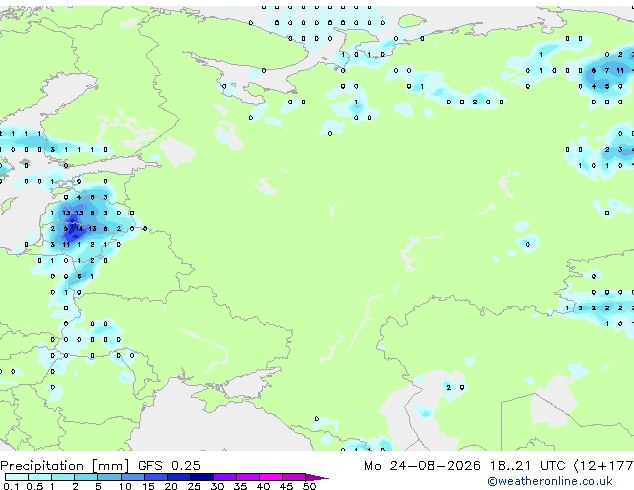This screenshot has height=490, width=634.
Task: Click the legend label "45"
Action: click(286, 486)
